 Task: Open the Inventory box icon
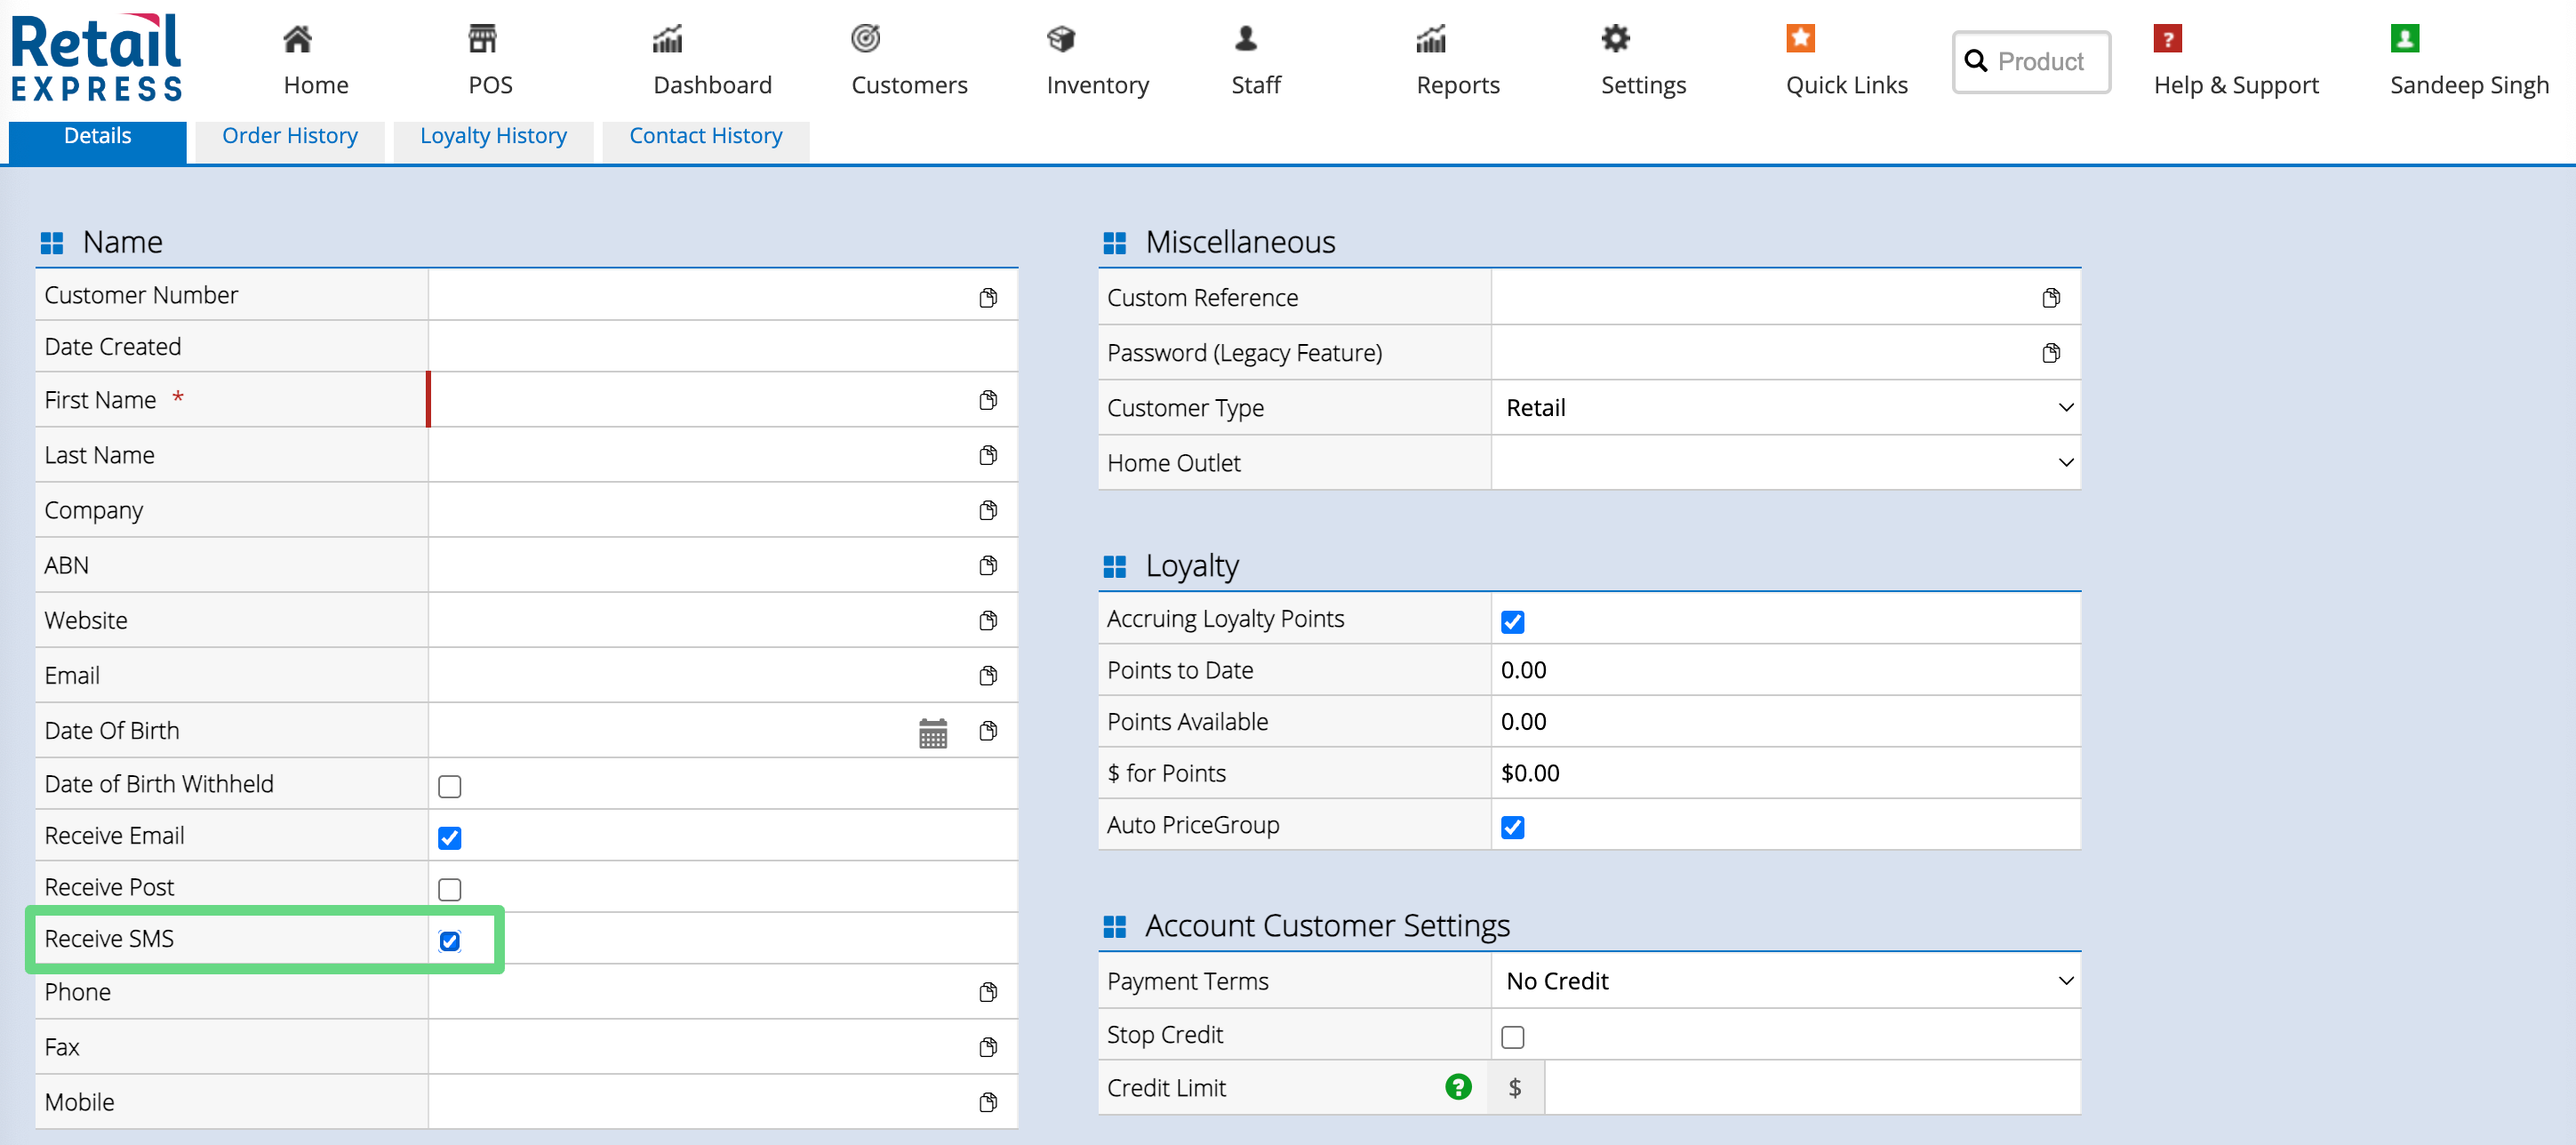[x=1060, y=39]
